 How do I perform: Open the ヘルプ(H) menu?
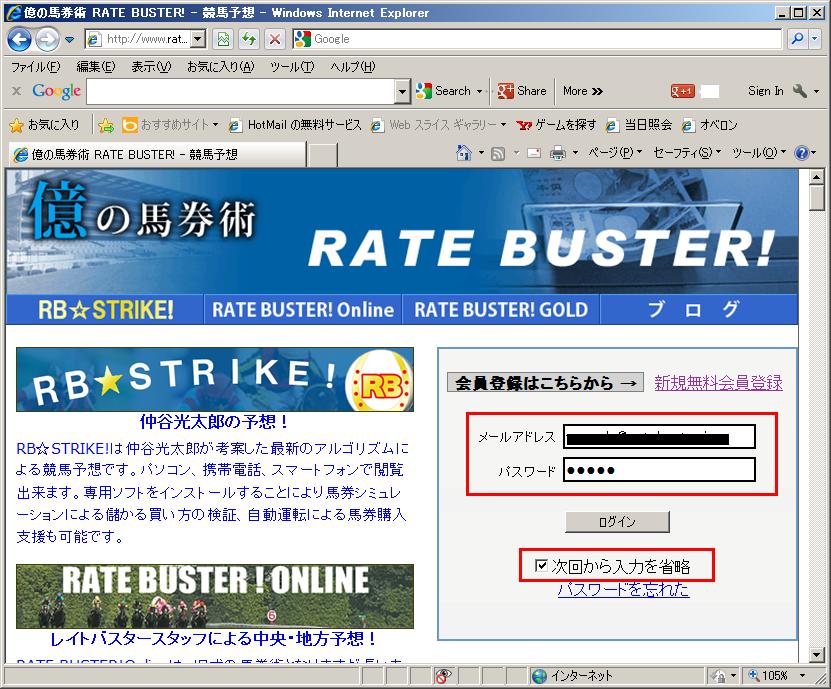352,67
